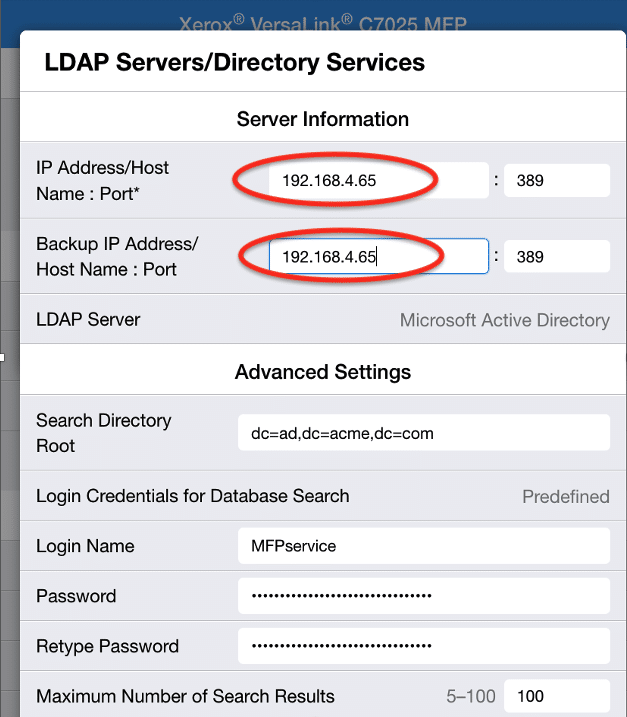Click the LDAP Server label text

(x=88, y=320)
